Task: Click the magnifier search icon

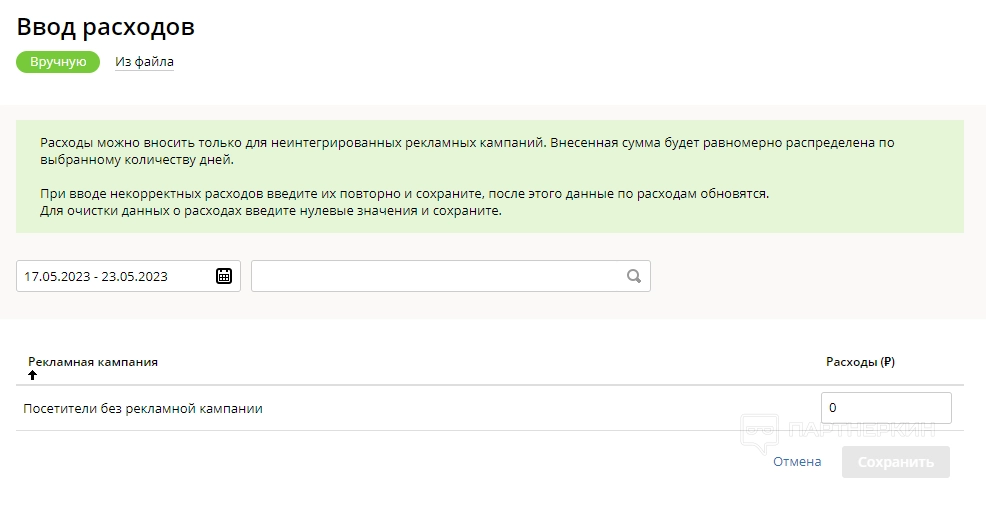Action: coord(634,276)
